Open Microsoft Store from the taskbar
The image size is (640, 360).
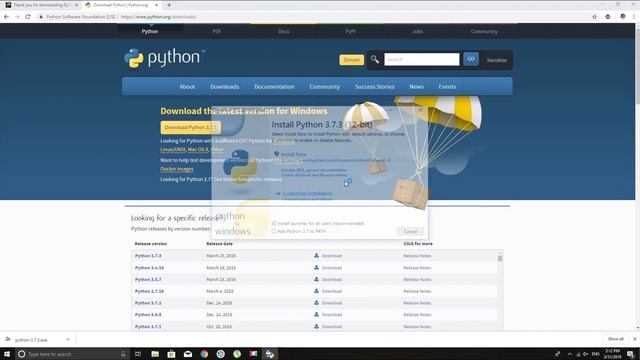pos(171,354)
